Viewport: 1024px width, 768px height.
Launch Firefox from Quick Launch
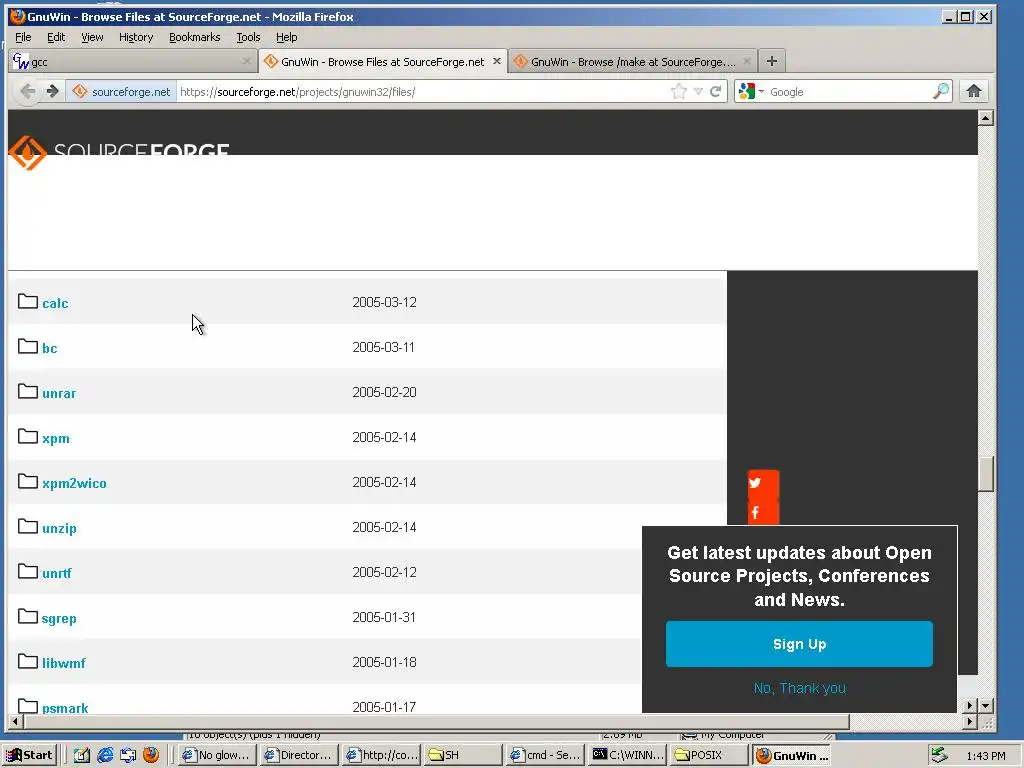click(151, 755)
